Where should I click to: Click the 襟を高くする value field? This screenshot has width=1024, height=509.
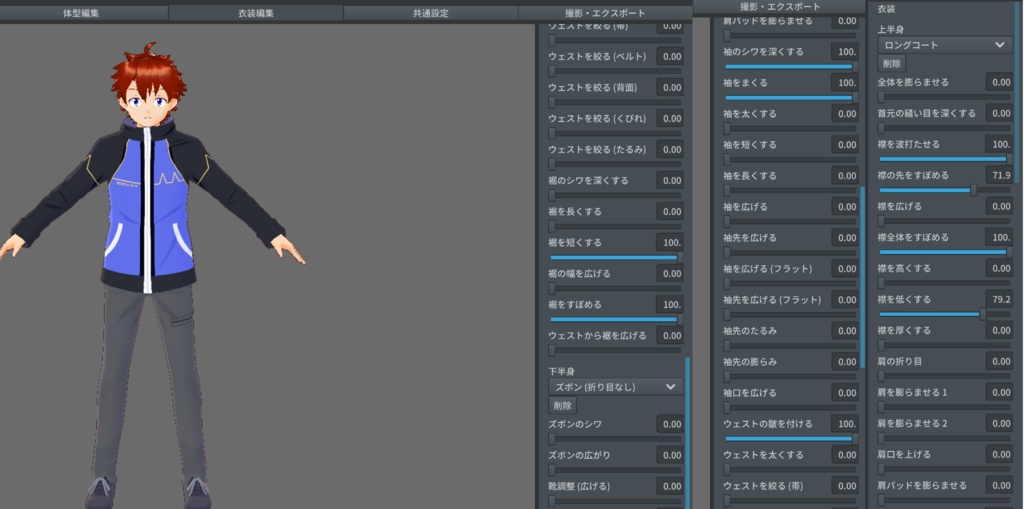(x=999, y=268)
